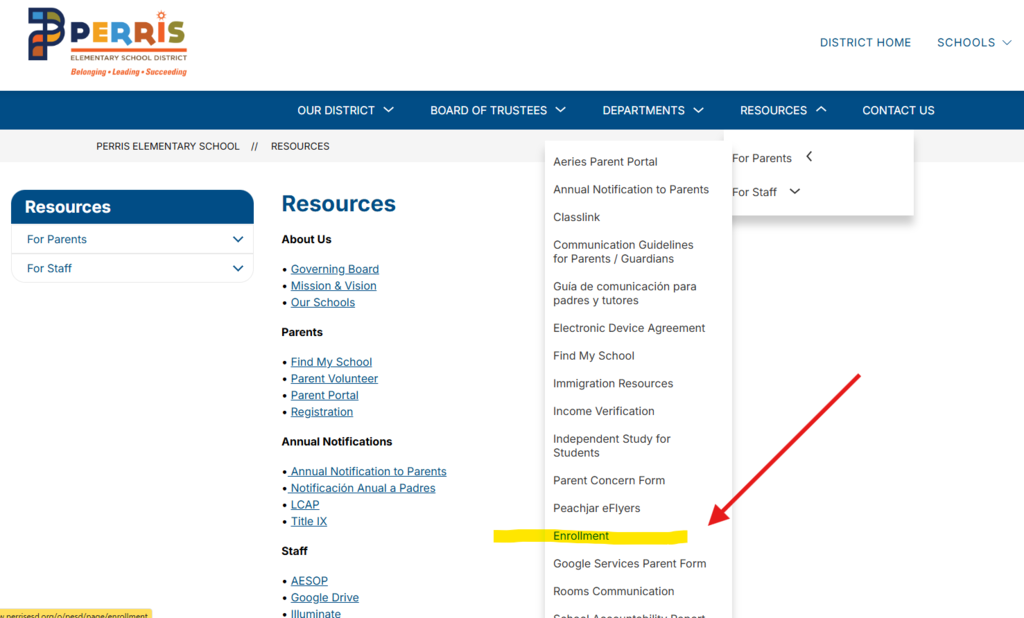Click the Perris Elementary School District logo

pyautogui.click(x=108, y=42)
